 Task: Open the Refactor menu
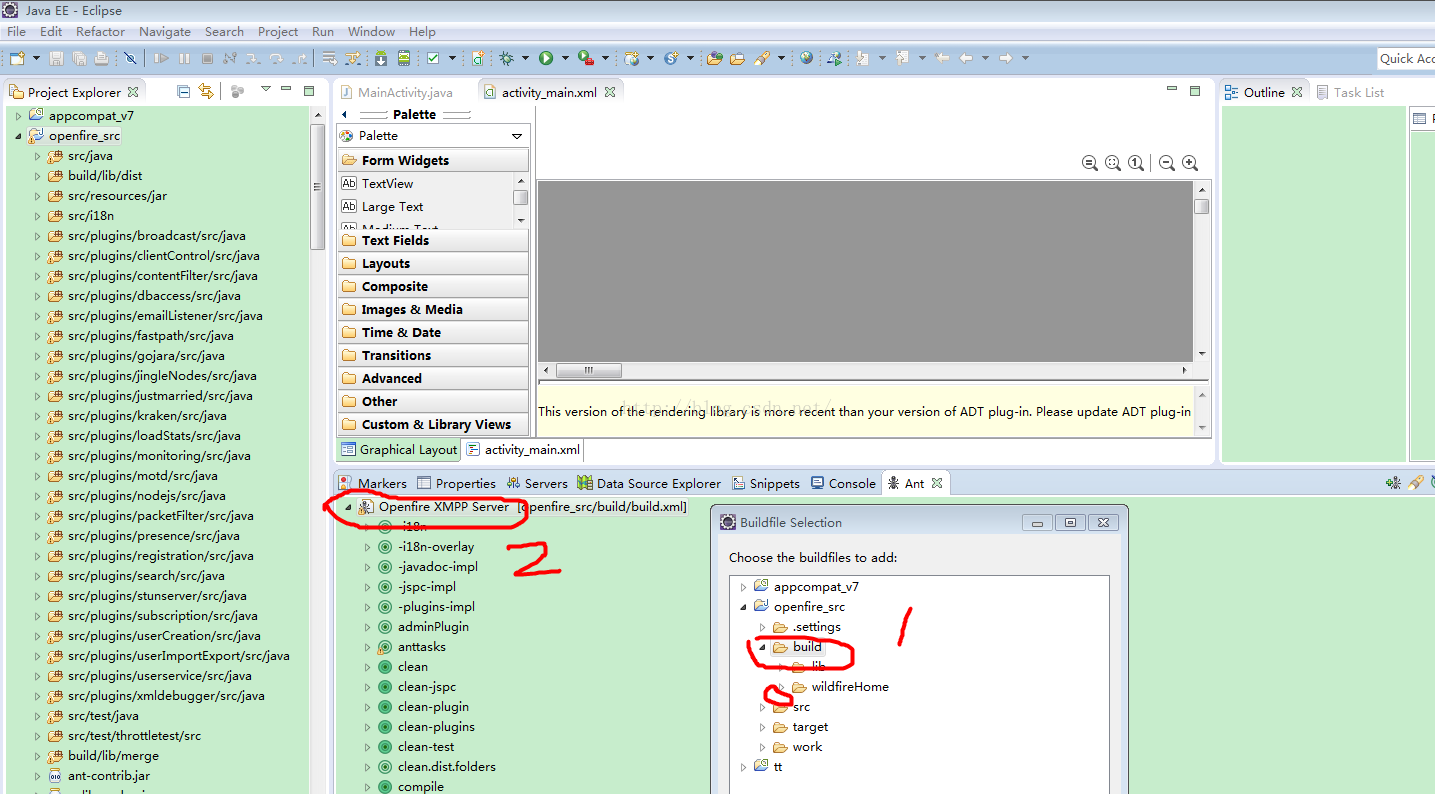tap(100, 31)
